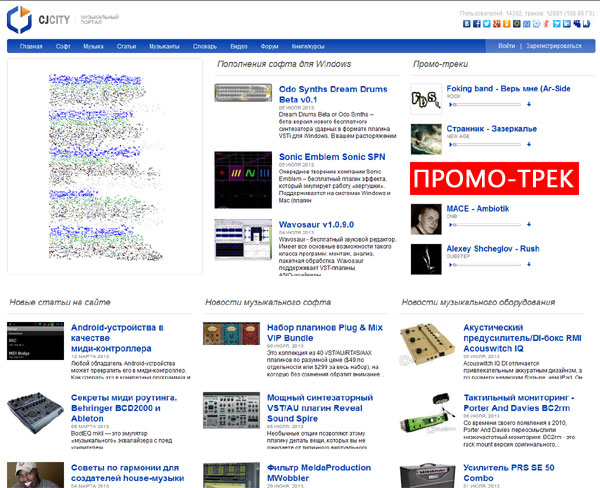Open Странник - Зазеркалье track link
Screen dimensions: 600x488
click(491, 129)
